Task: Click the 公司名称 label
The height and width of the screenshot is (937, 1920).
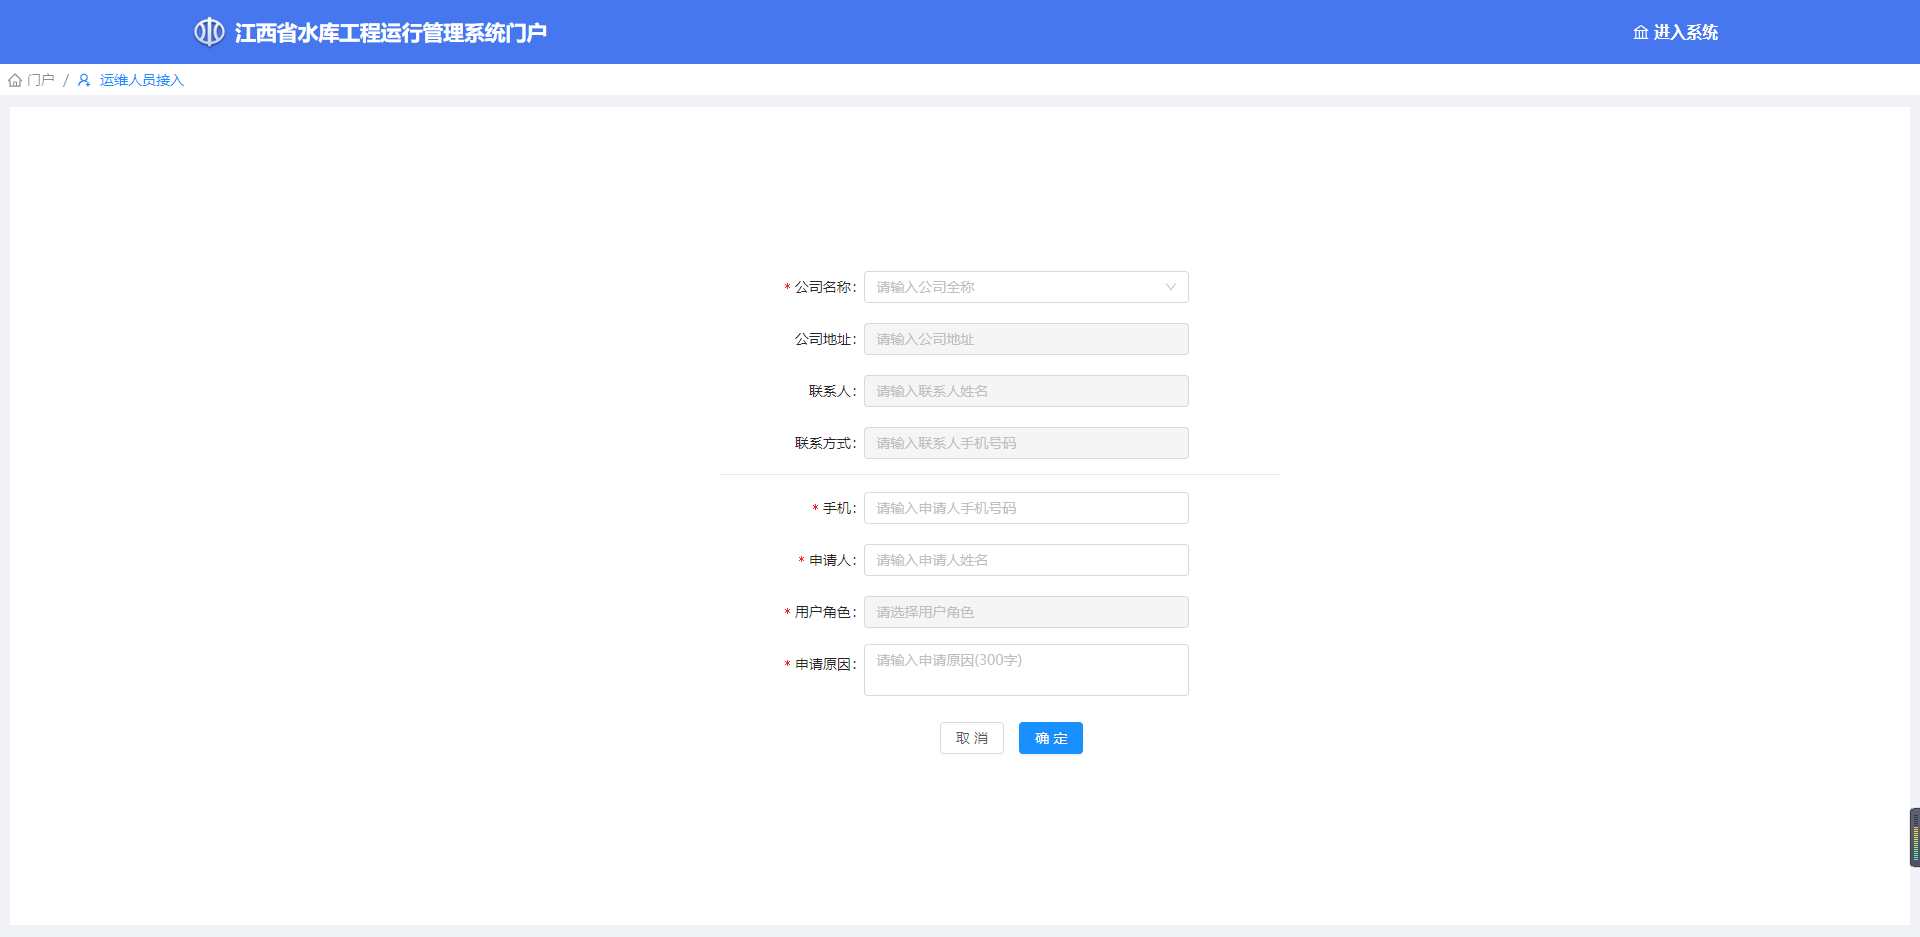Action: click(x=825, y=287)
